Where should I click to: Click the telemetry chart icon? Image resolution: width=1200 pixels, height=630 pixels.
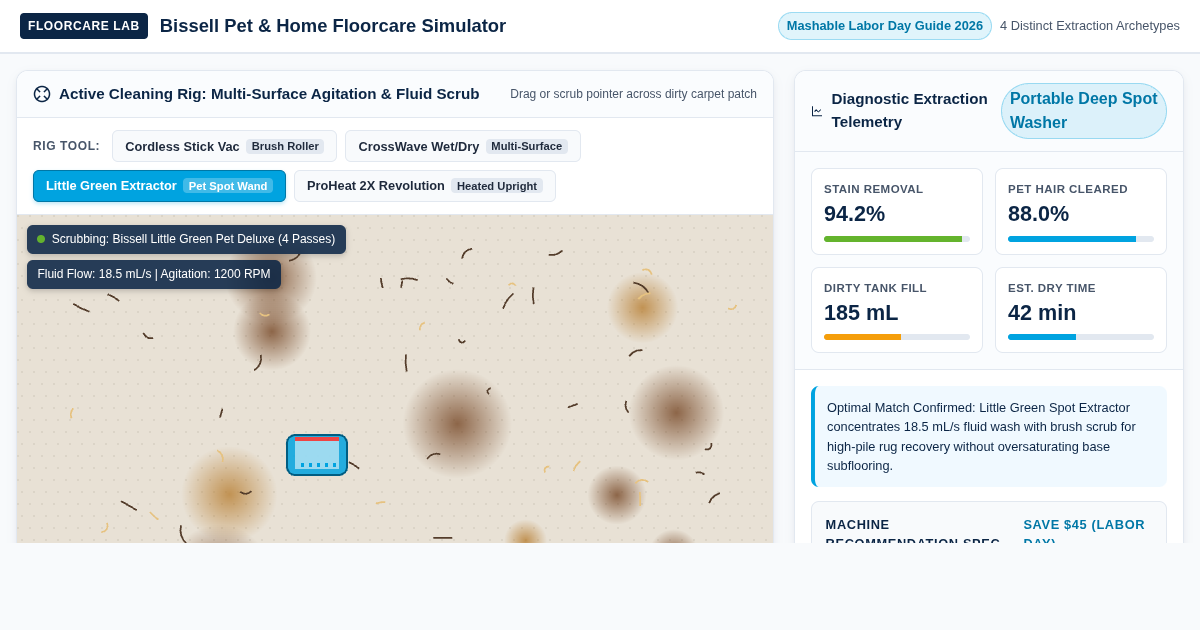tap(817, 111)
